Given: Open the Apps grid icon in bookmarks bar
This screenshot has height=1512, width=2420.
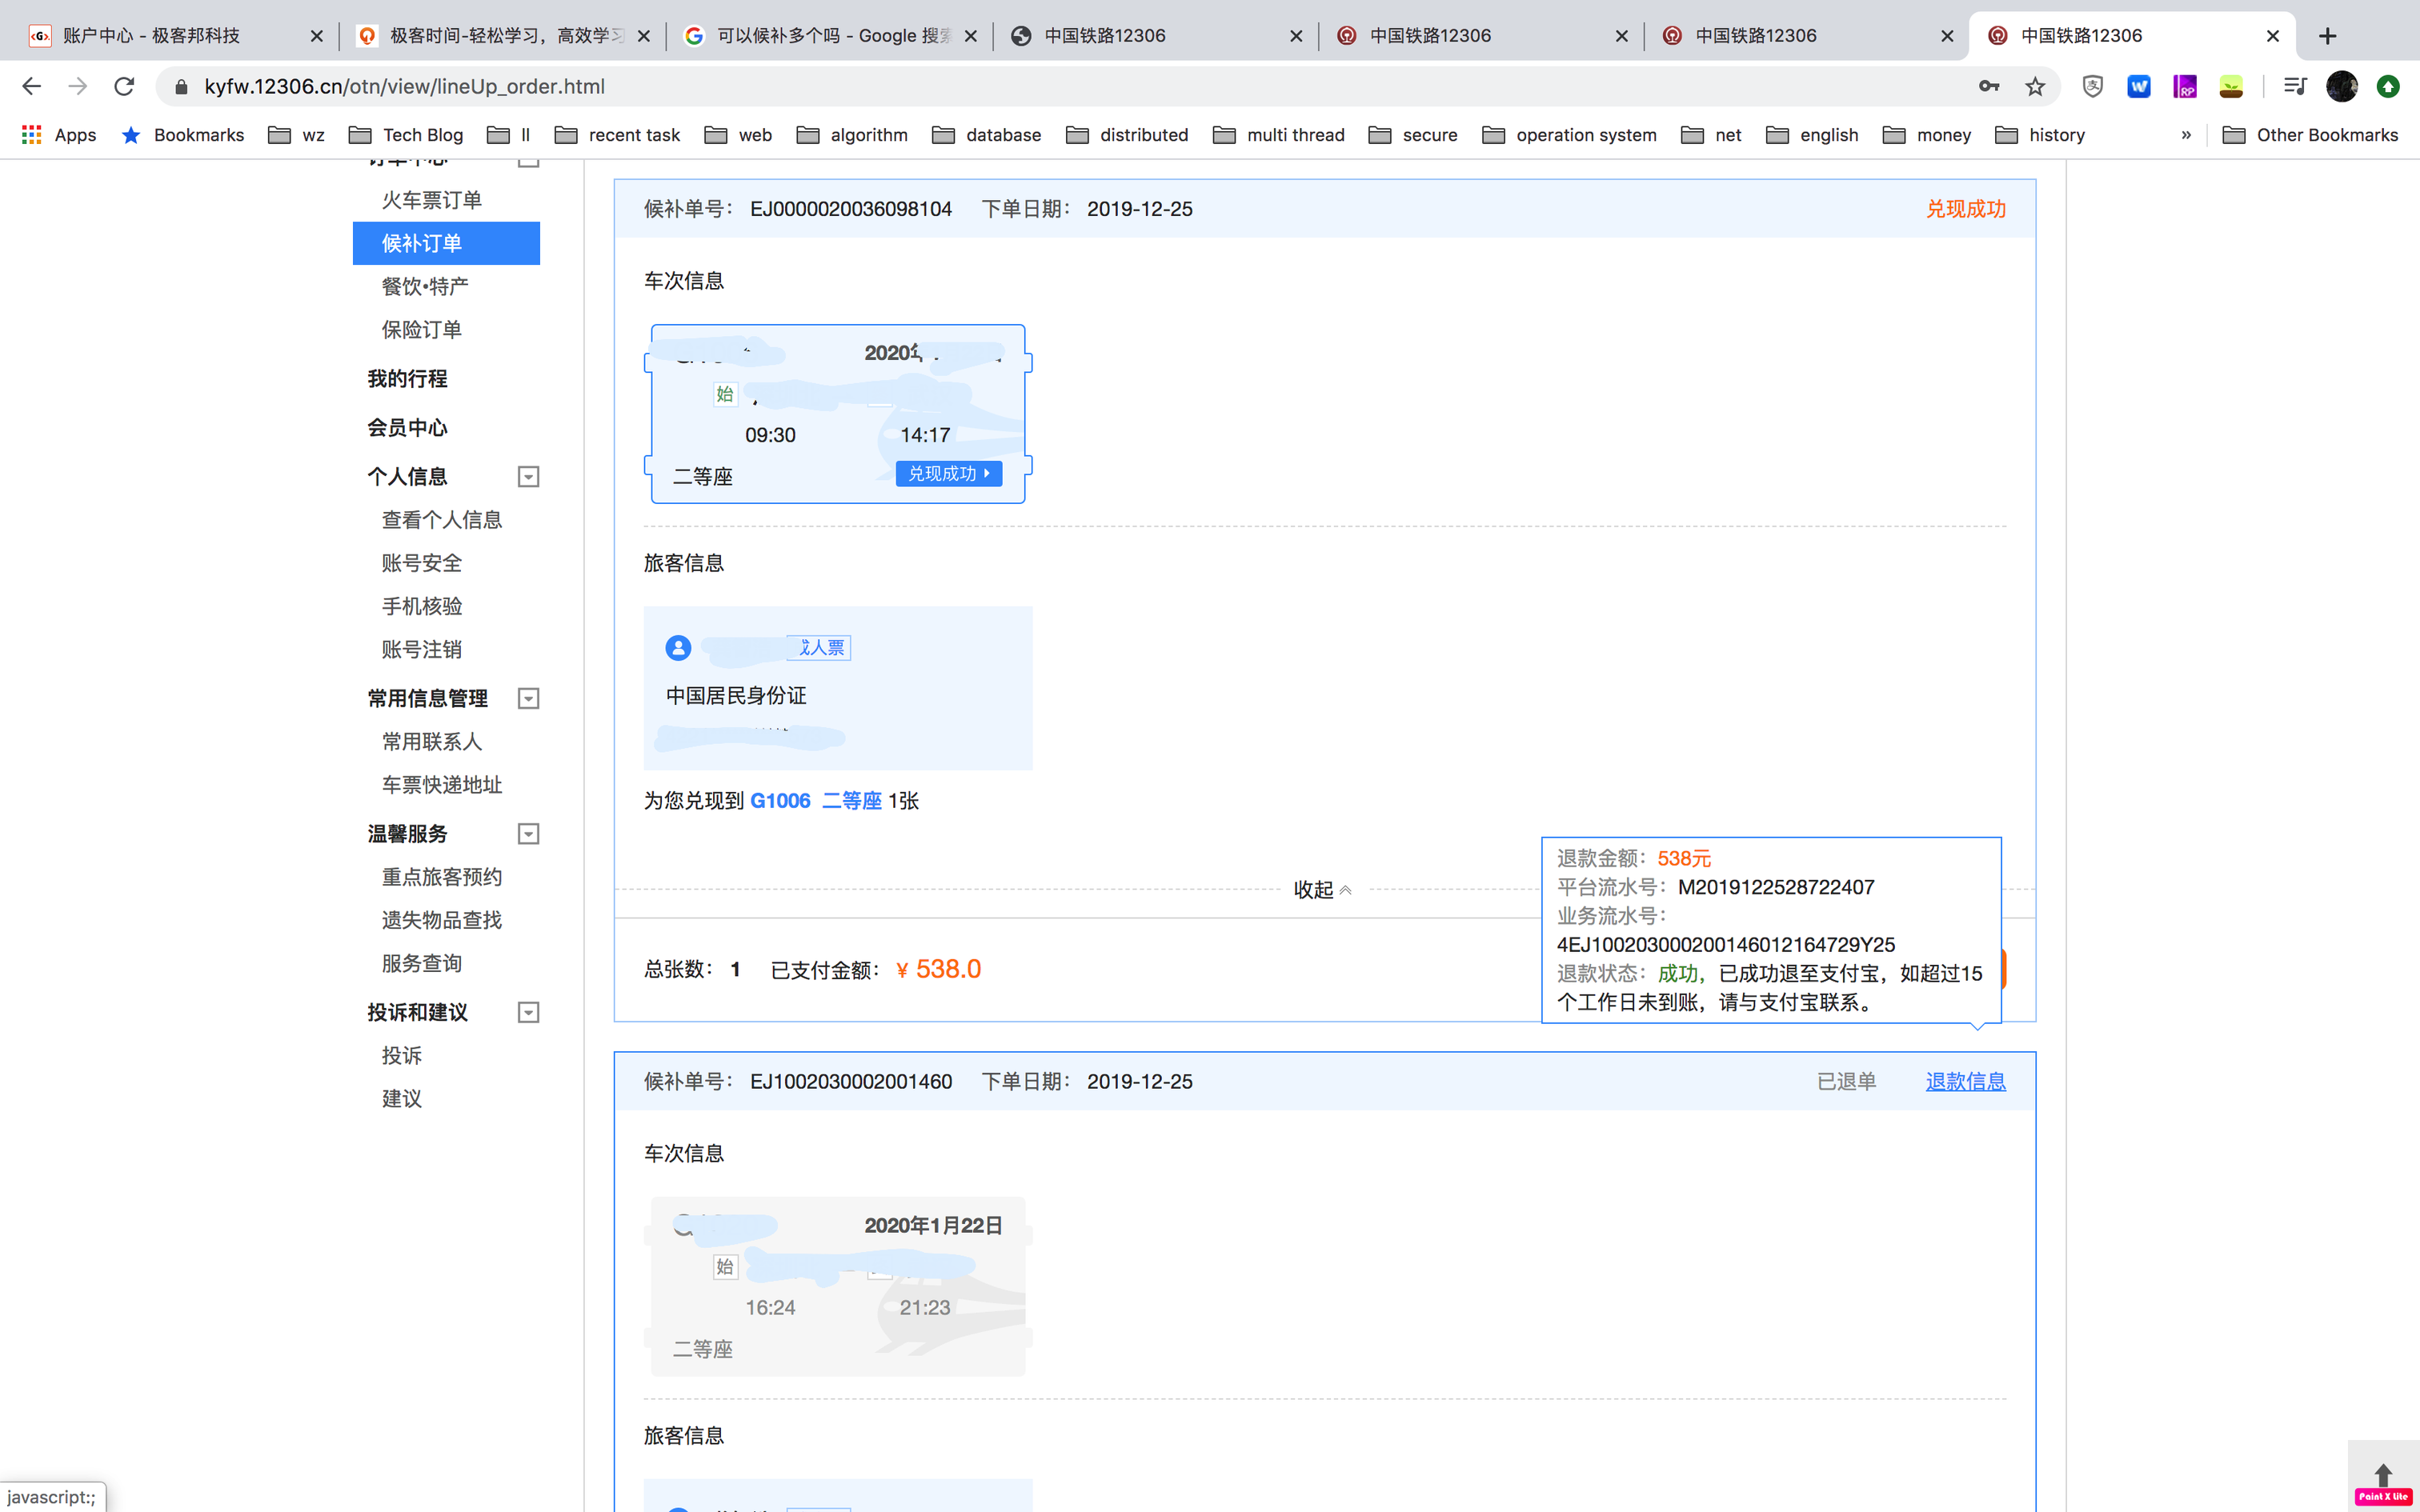Looking at the screenshot, I should click(32, 135).
